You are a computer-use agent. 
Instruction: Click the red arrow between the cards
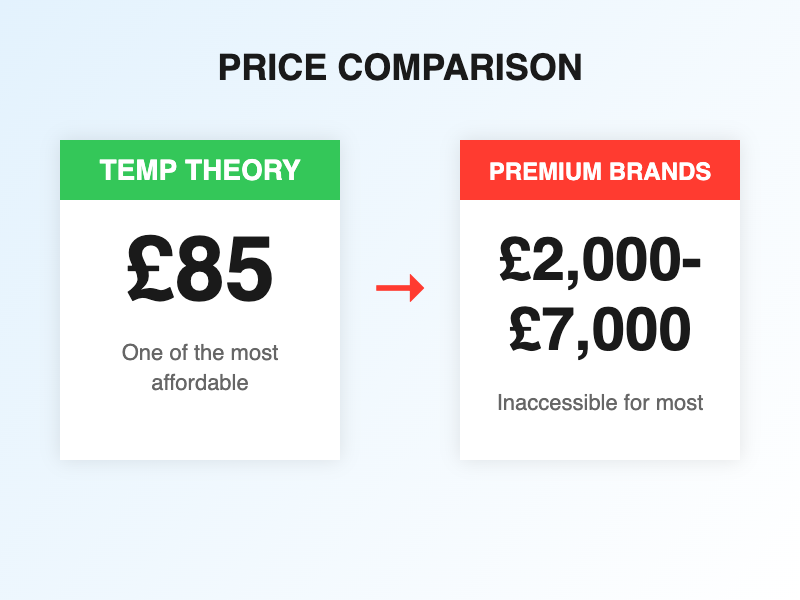(400, 289)
